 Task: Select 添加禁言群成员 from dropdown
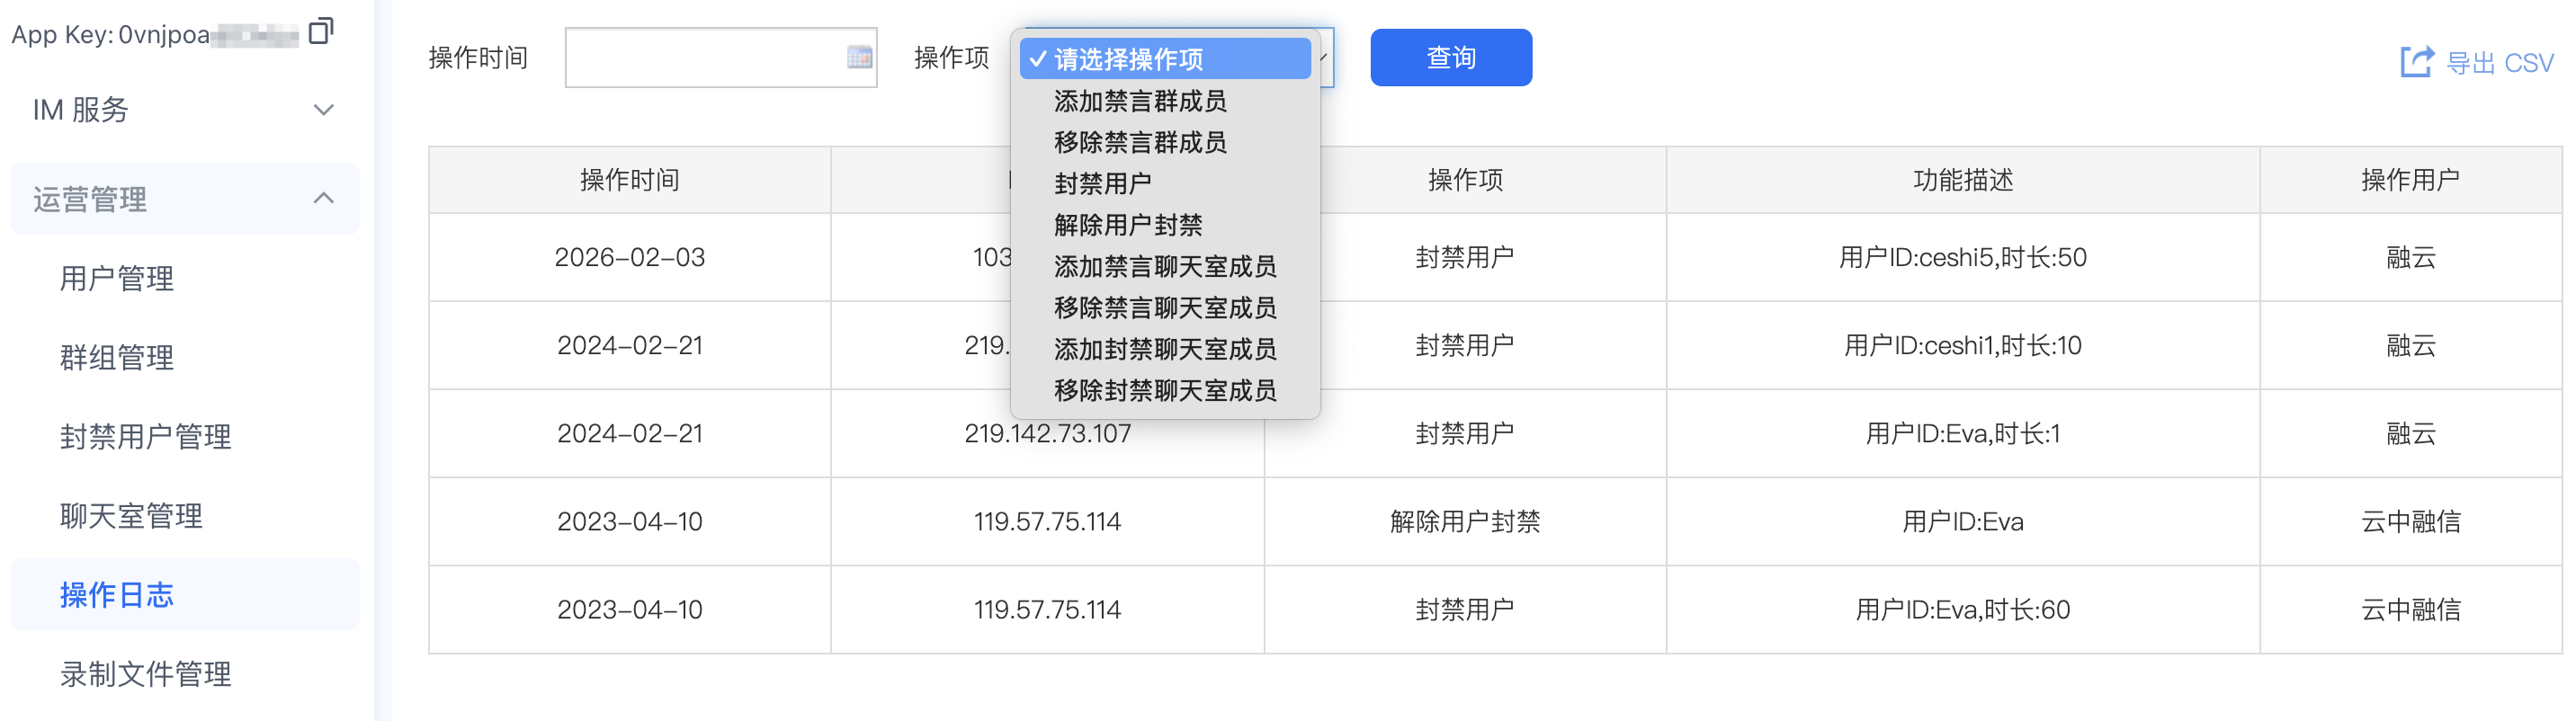pyautogui.click(x=1140, y=101)
